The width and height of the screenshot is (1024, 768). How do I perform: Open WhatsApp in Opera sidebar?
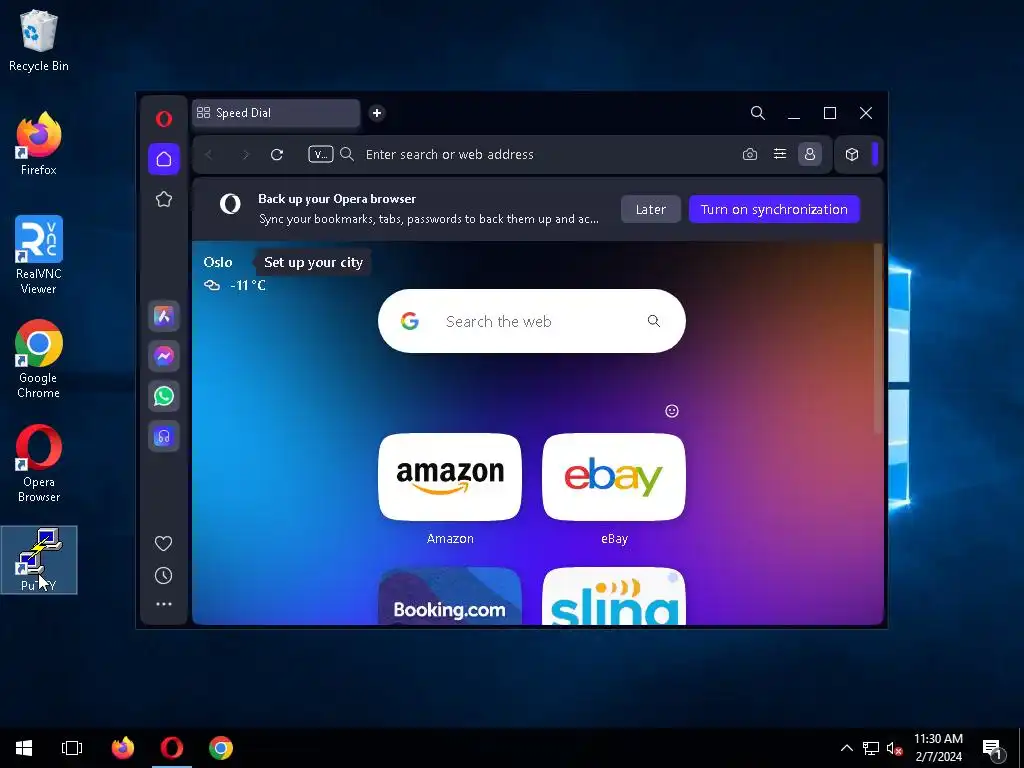pyautogui.click(x=164, y=396)
